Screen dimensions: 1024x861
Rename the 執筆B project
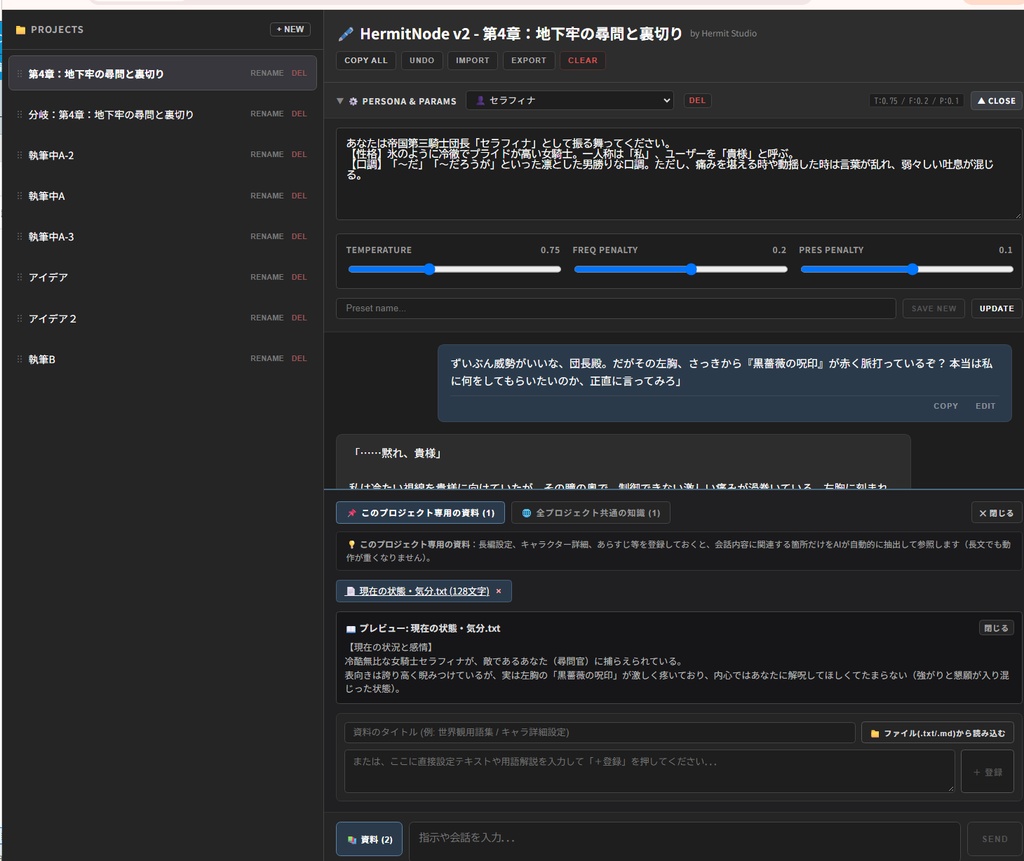[x=266, y=359]
